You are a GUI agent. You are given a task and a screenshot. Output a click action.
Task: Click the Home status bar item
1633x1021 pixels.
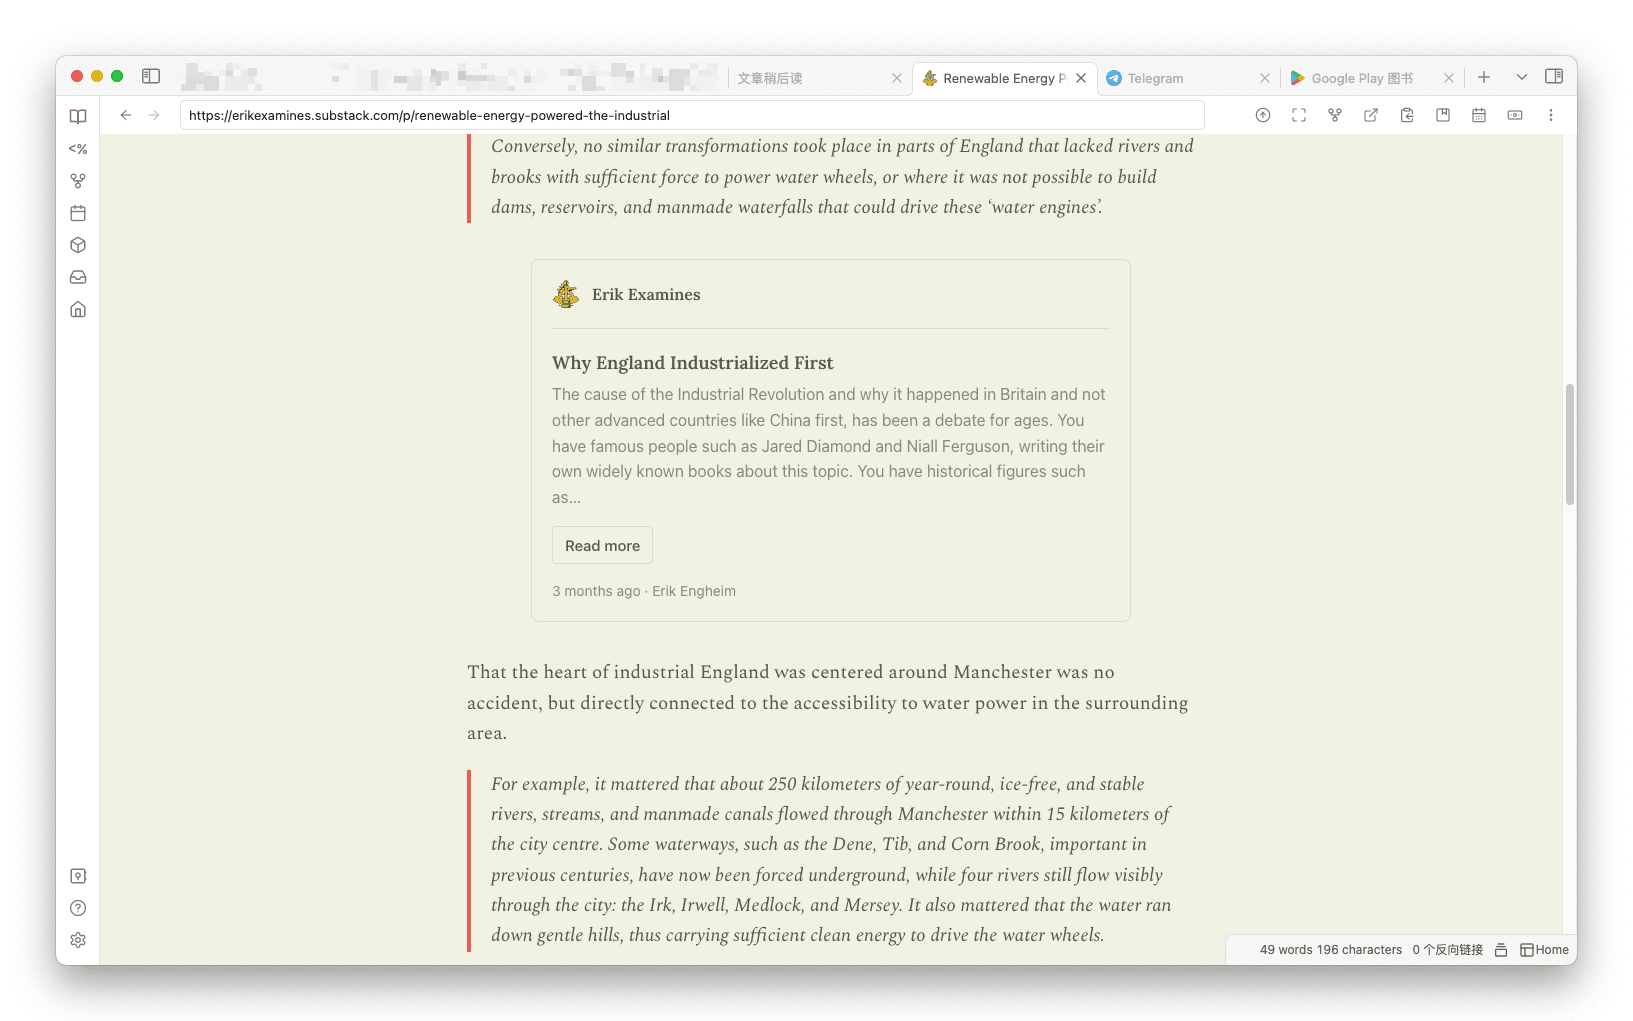pos(1544,950)
